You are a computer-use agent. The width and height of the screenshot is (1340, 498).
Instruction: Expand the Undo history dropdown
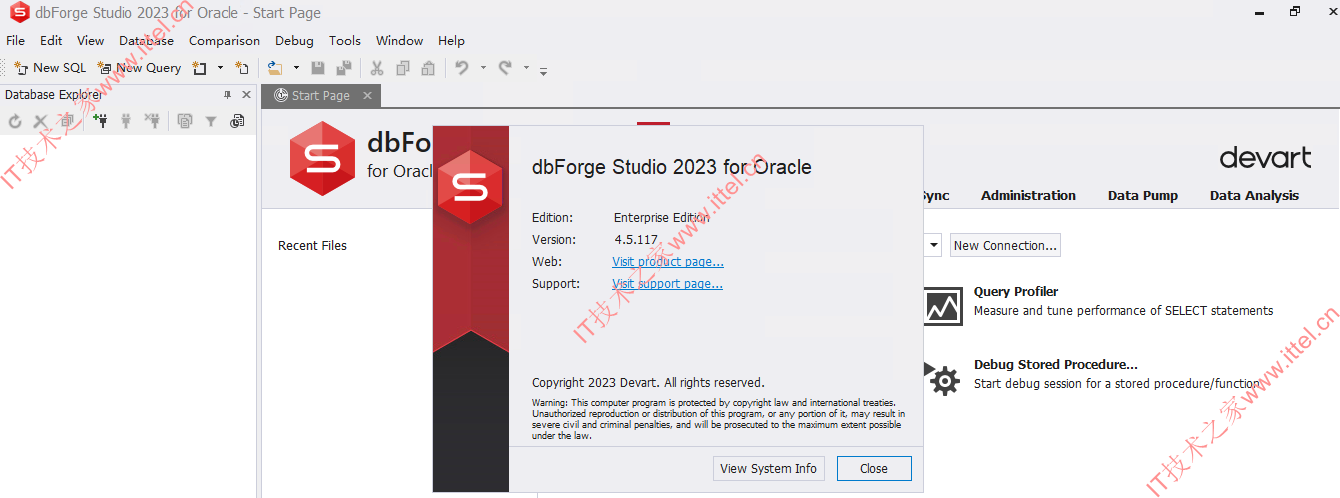pyautogui.click(x=483, y=68)
